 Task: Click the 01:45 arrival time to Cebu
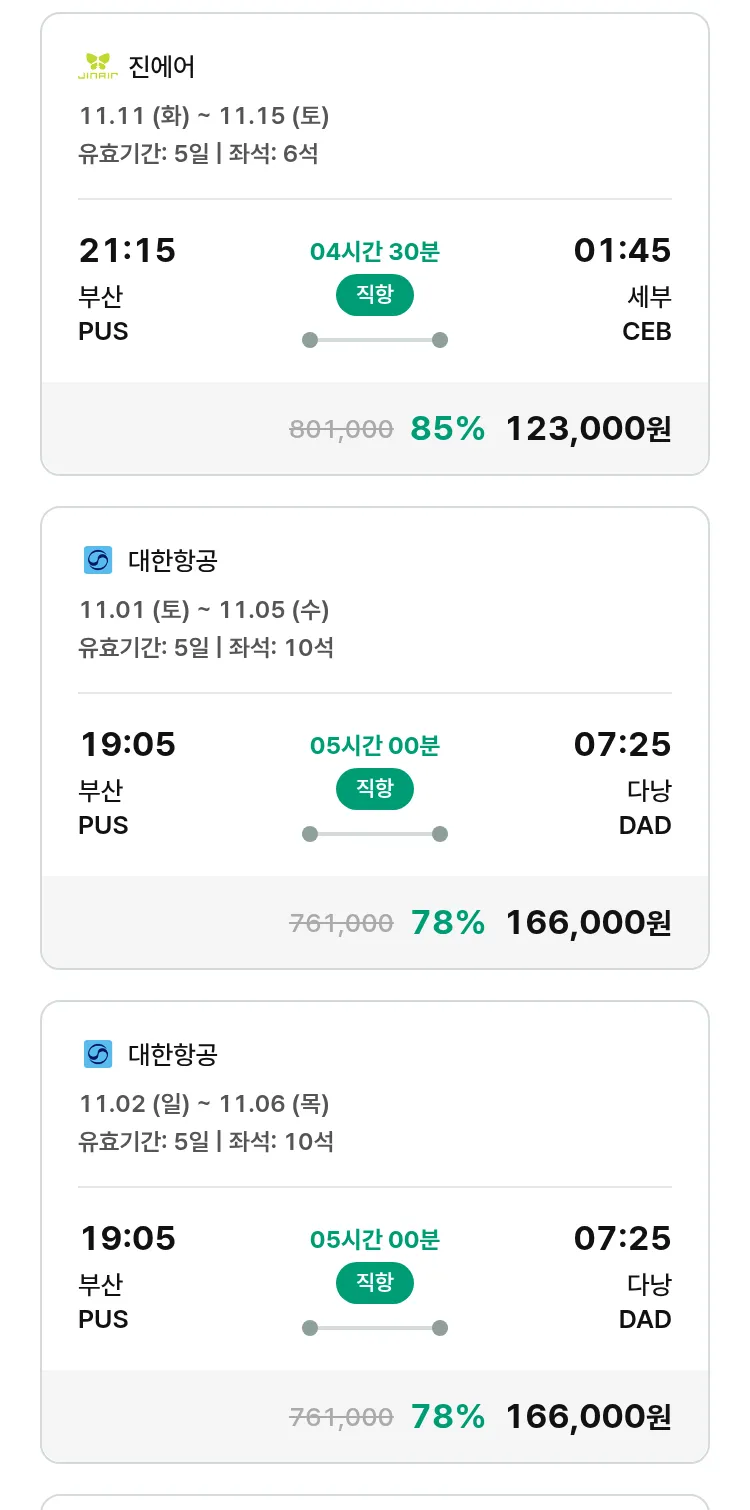[622, 250]
